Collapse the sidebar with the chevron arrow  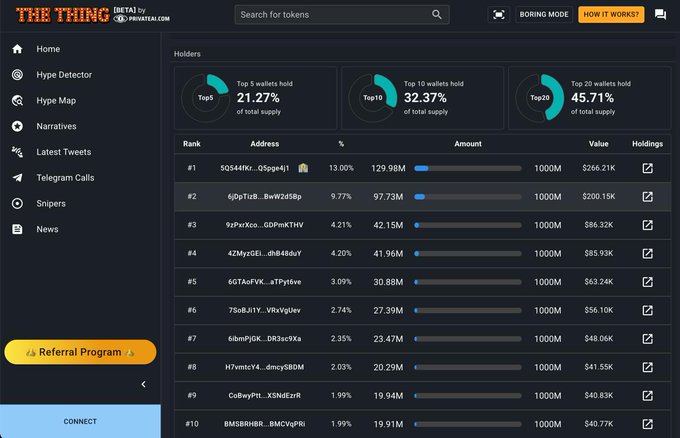[143, 384]
